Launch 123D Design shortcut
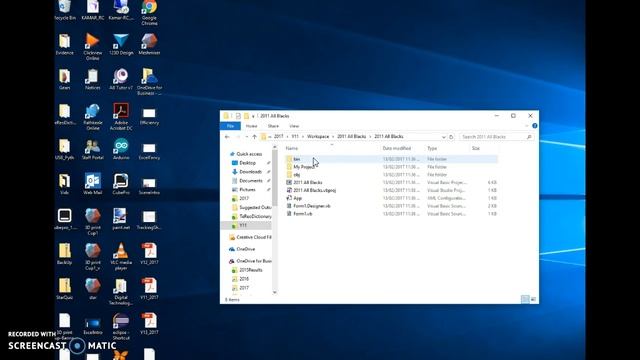This screenshot has width=640, height=360. coord(121,44)
